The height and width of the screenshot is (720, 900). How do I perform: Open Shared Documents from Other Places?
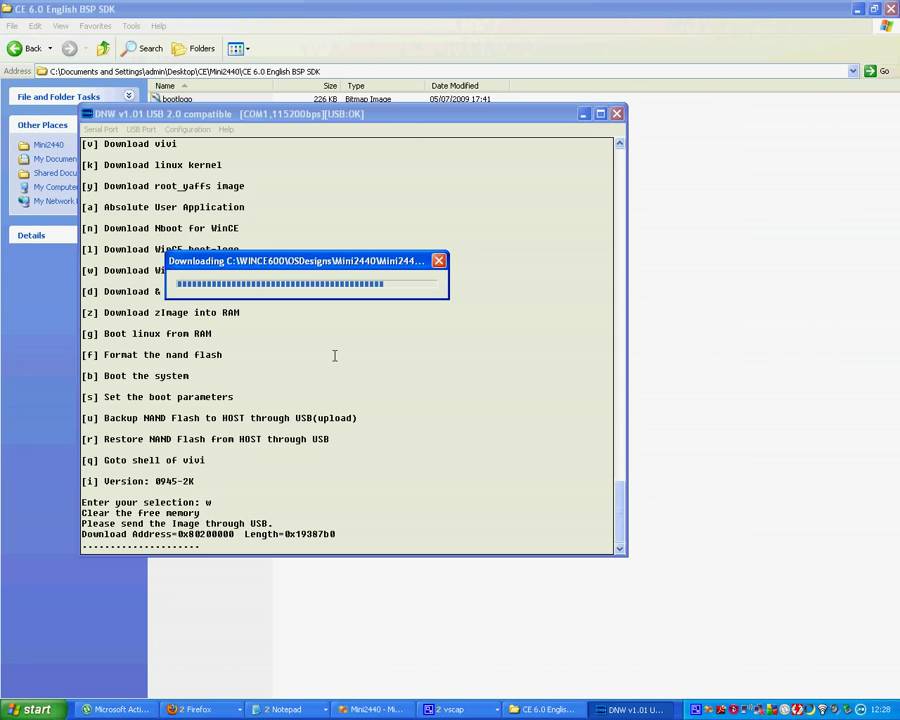(47, 173)
